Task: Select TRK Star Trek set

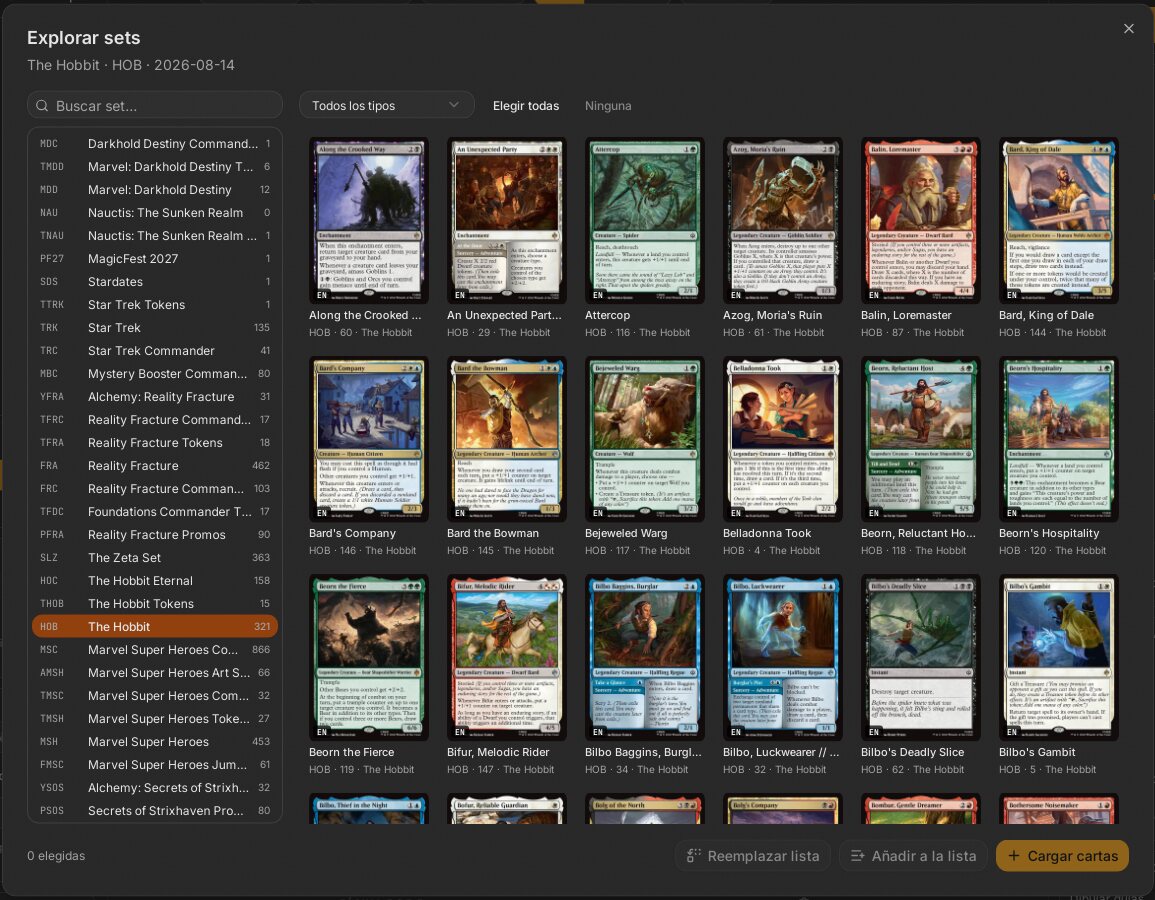Action: tap(155, 327)
